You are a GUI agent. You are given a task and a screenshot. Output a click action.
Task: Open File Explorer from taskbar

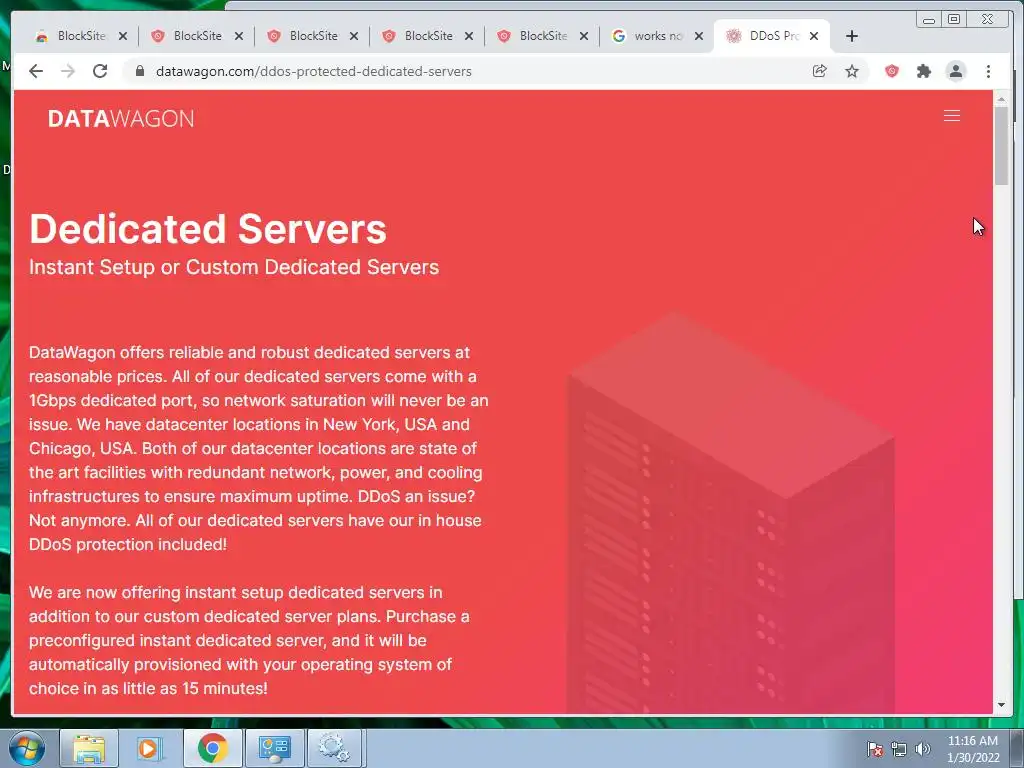89,748
